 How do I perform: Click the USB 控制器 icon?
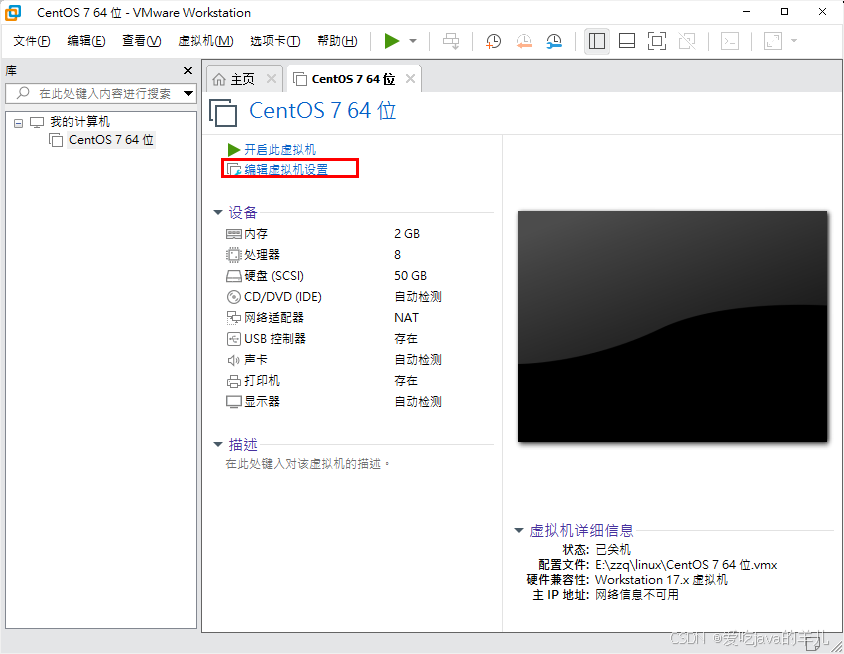click(x=234, y=339)
